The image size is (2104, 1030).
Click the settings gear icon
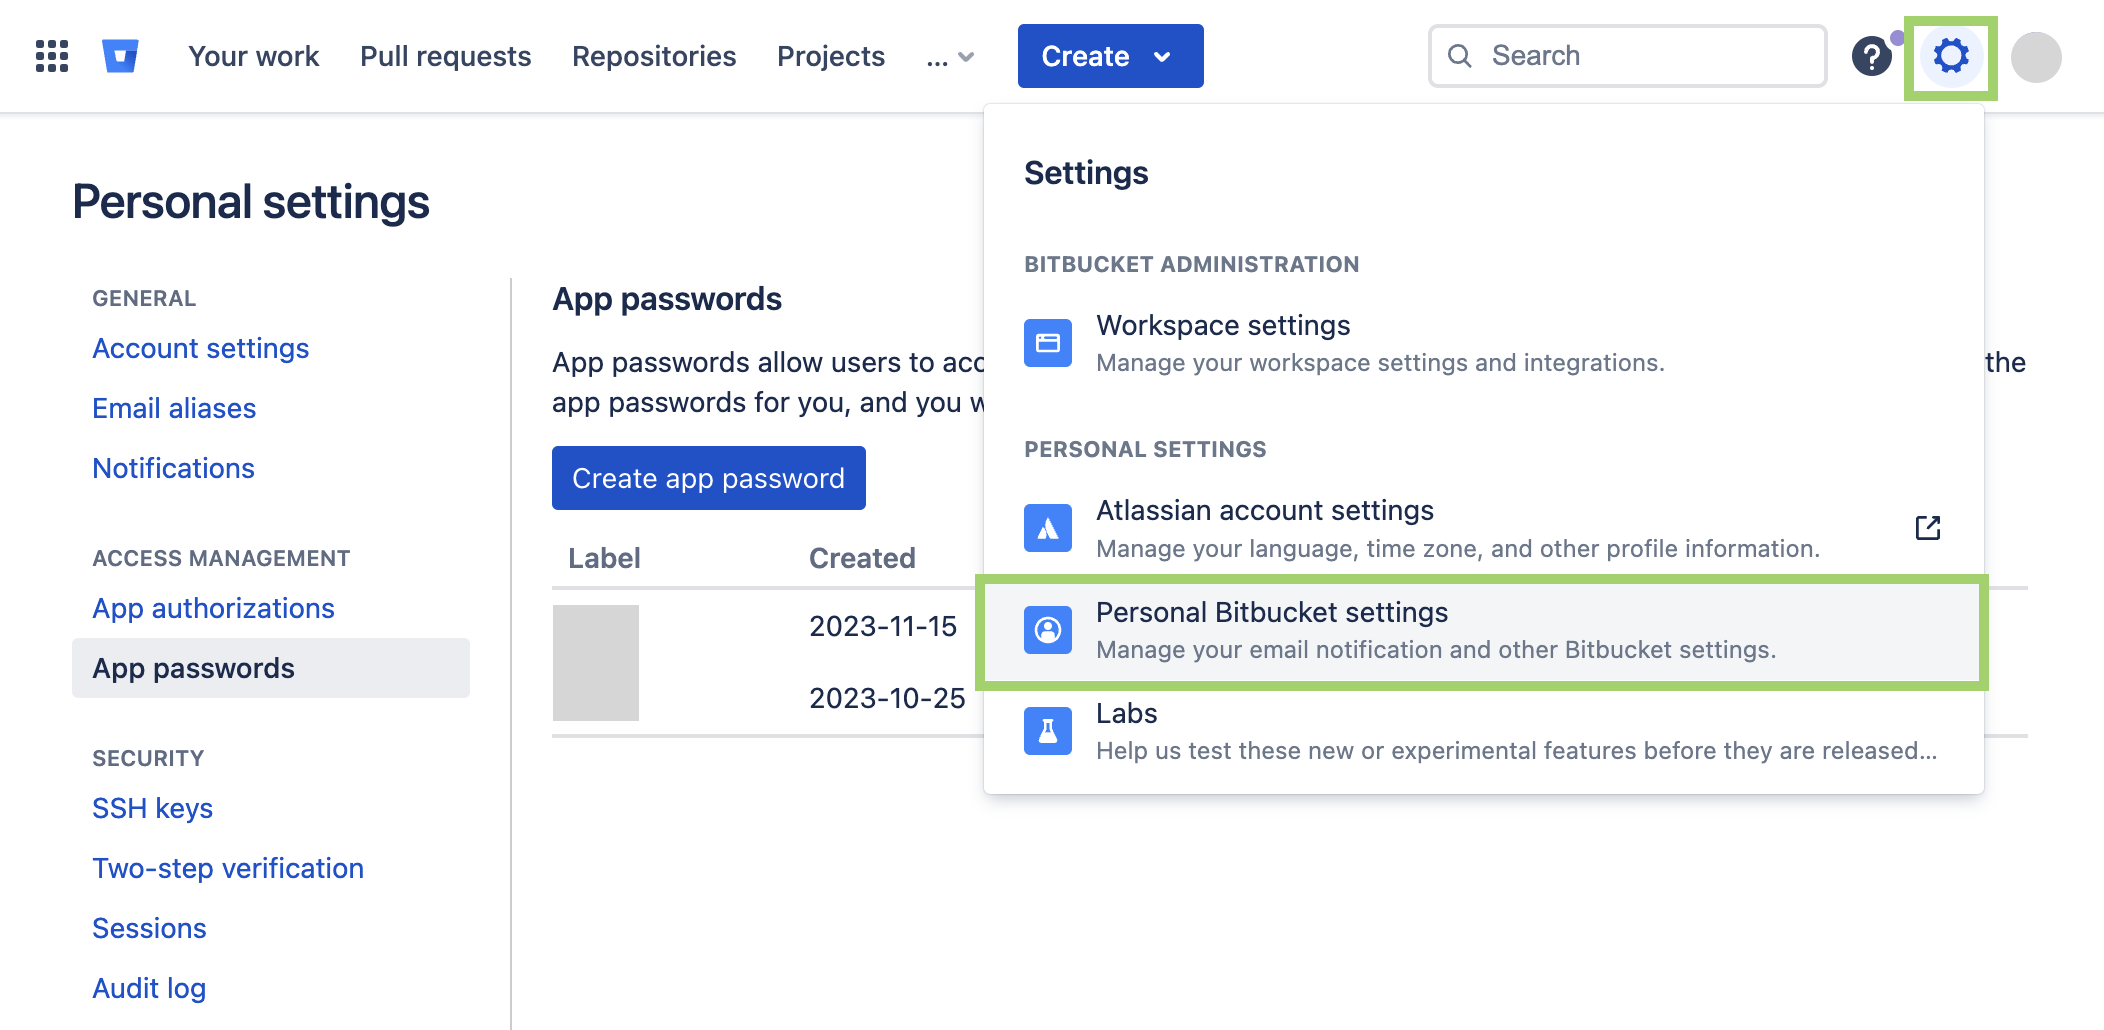[1950, 57]
